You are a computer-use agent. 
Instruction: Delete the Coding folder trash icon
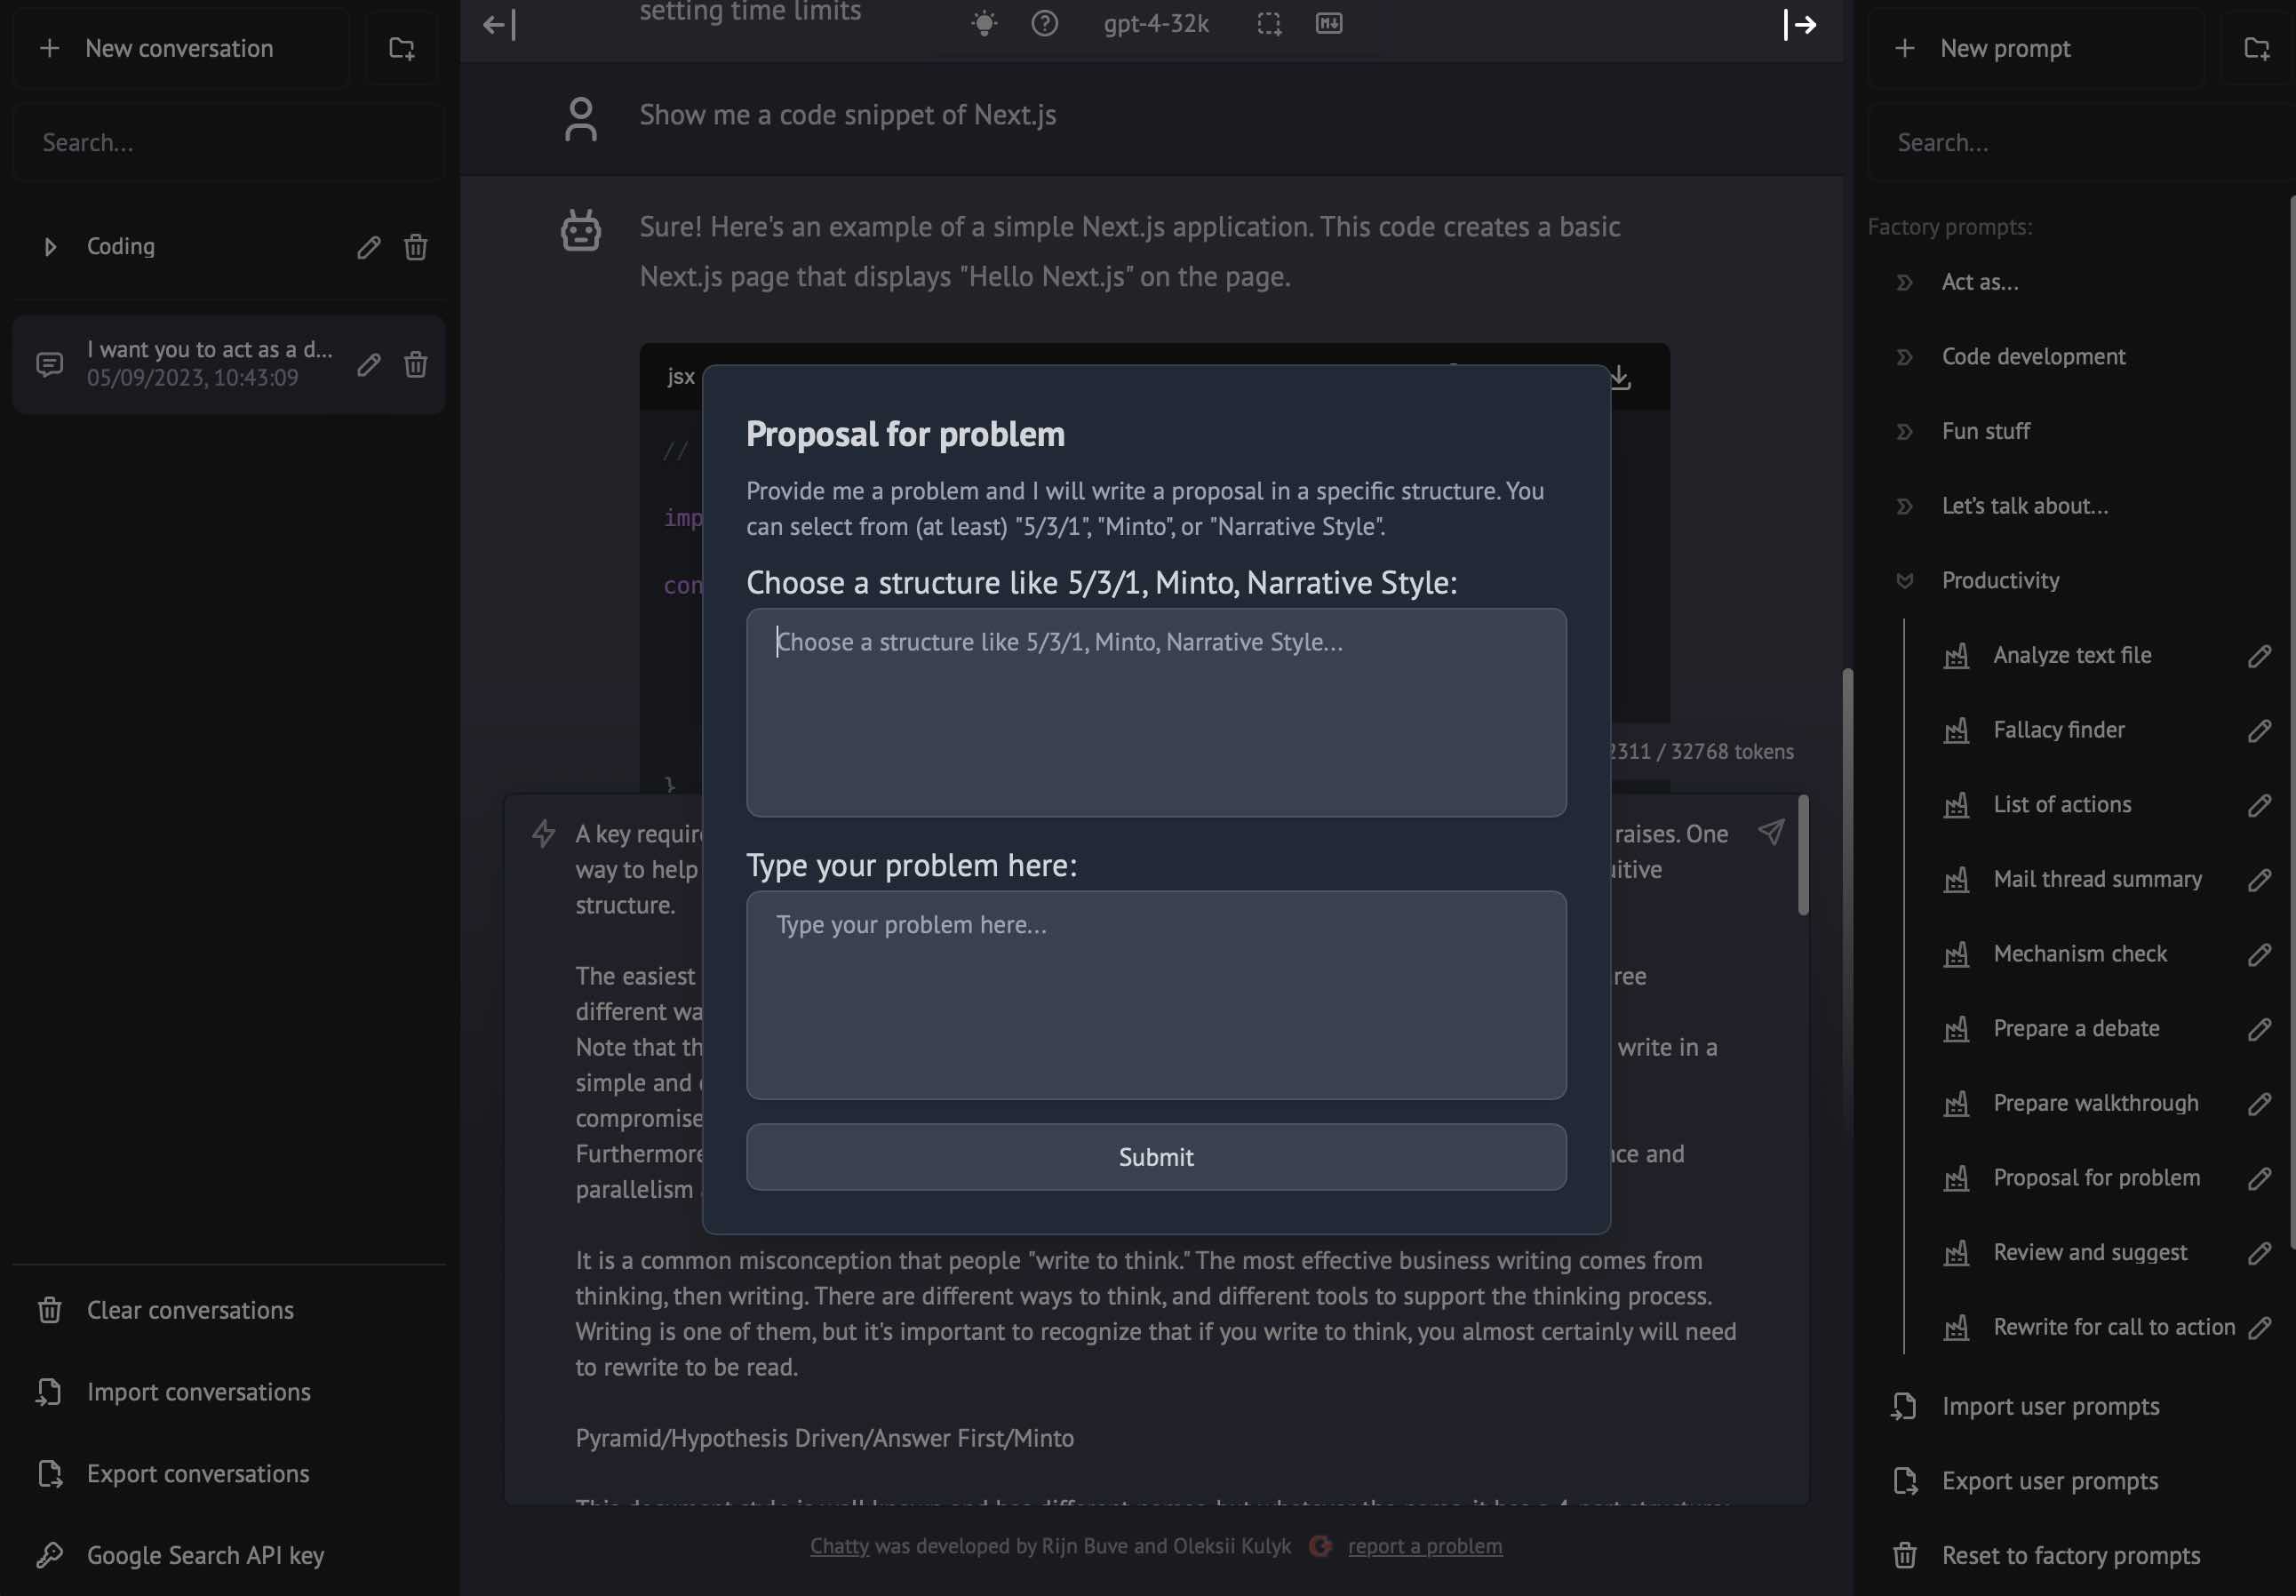pyautogui.click(x=416, y=247)
